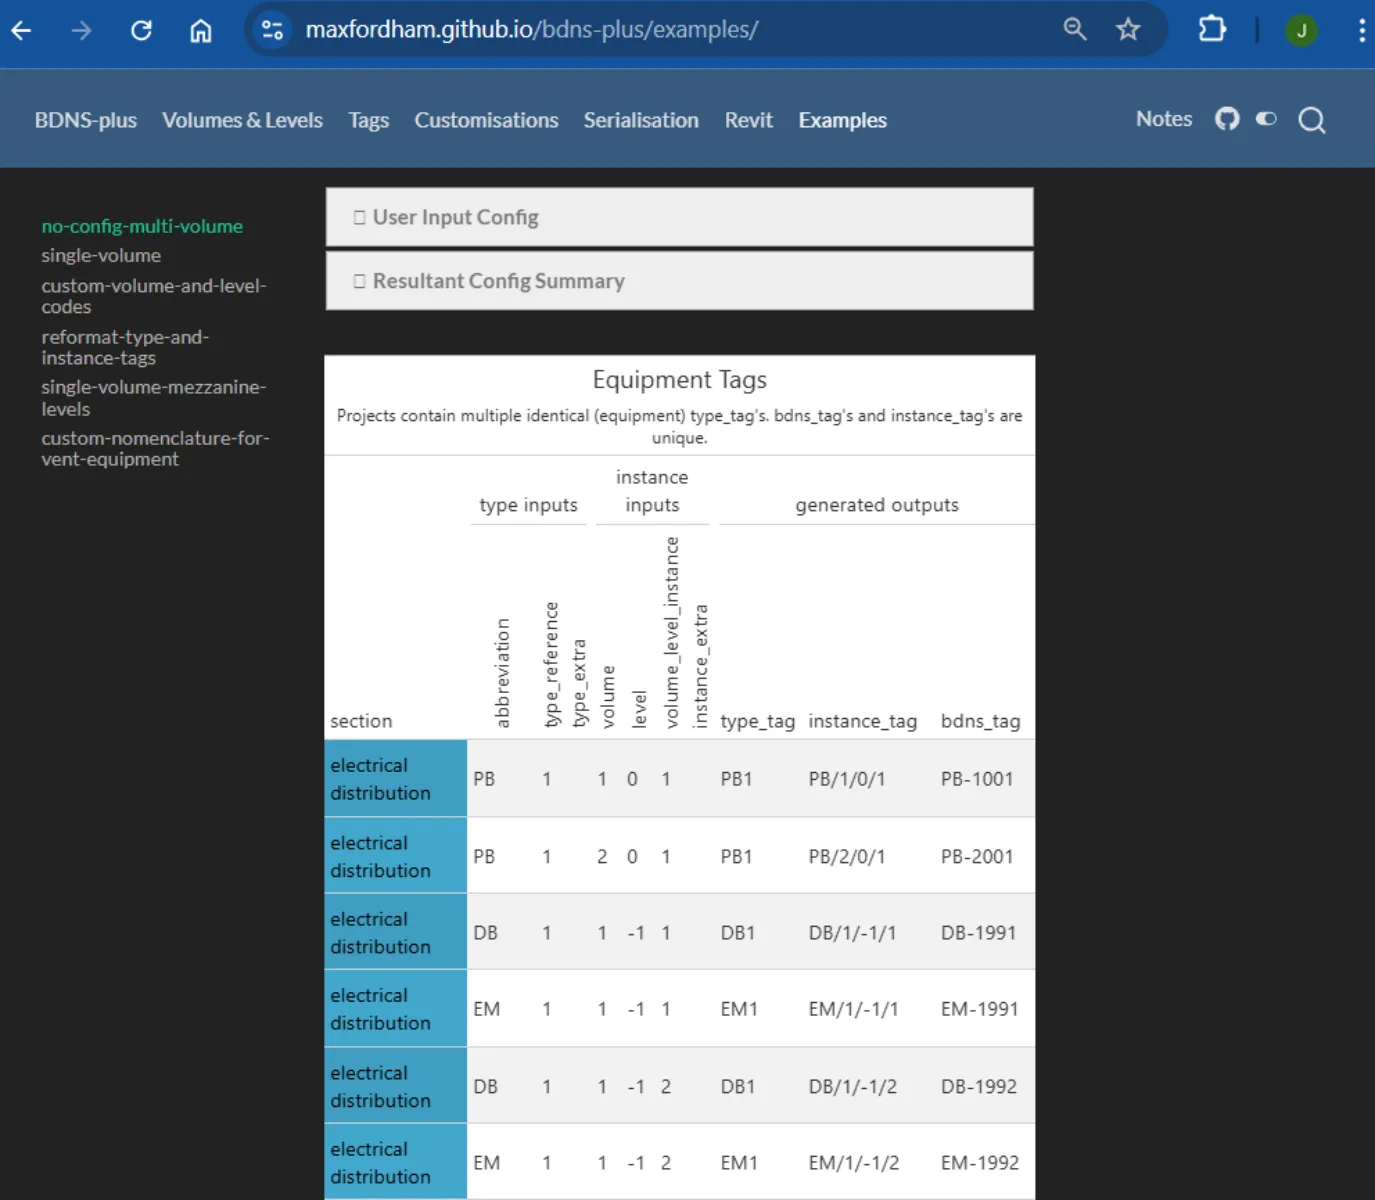Open browser extensions puzzle icon
The width and height of the screenshot is (1375, 1200).
tap(1212, 30)
